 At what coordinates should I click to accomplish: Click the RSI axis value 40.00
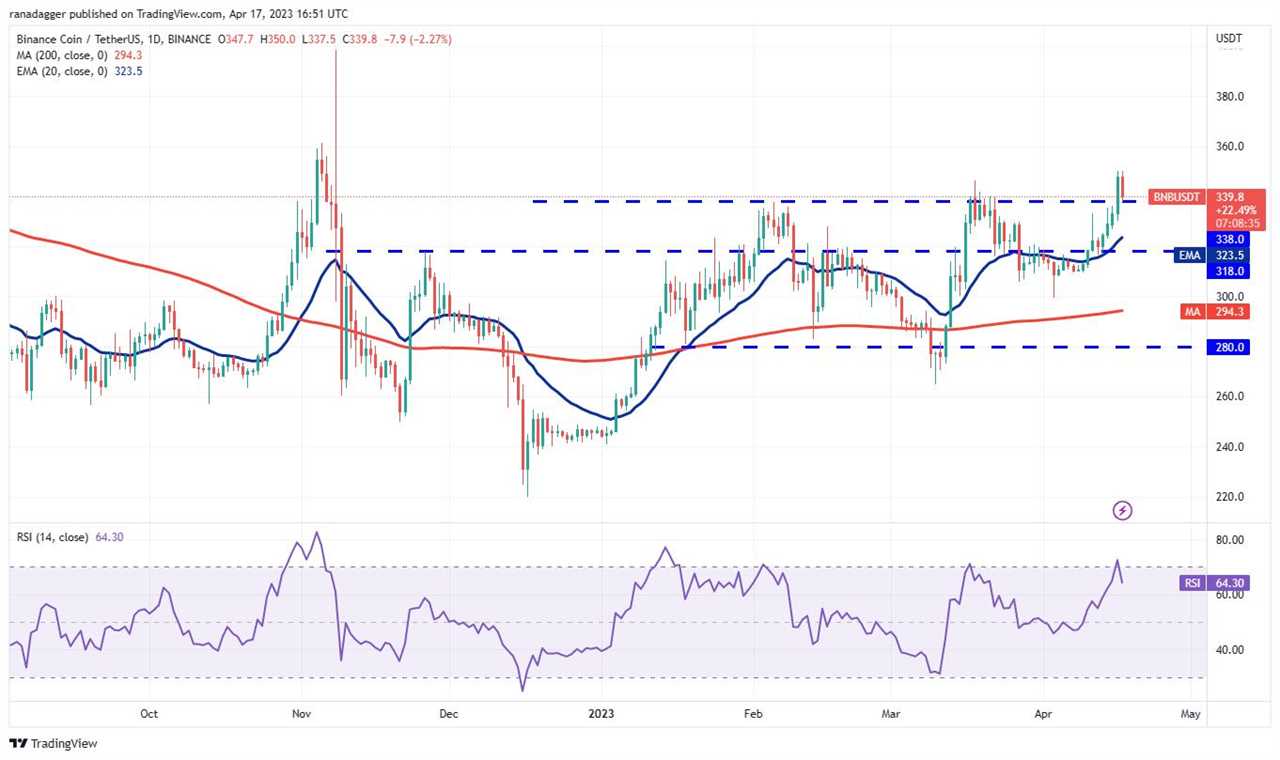(1229, 650)
